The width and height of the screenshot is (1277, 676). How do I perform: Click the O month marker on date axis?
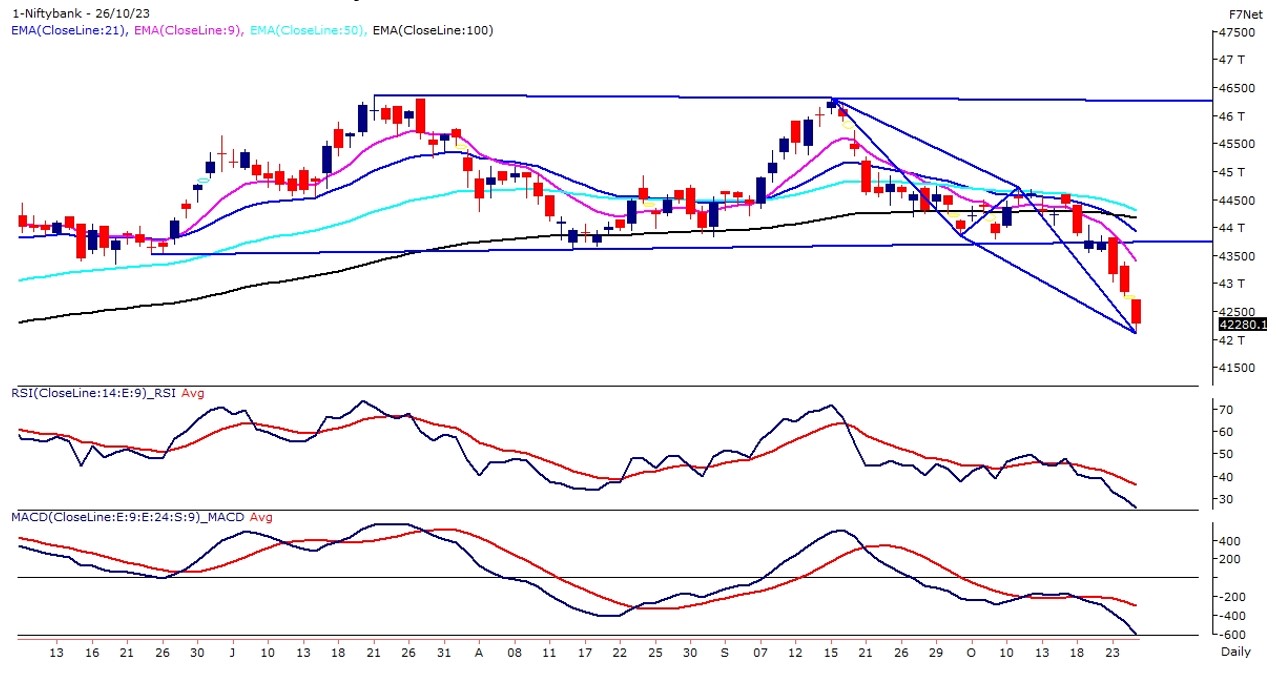click(972, 651)
